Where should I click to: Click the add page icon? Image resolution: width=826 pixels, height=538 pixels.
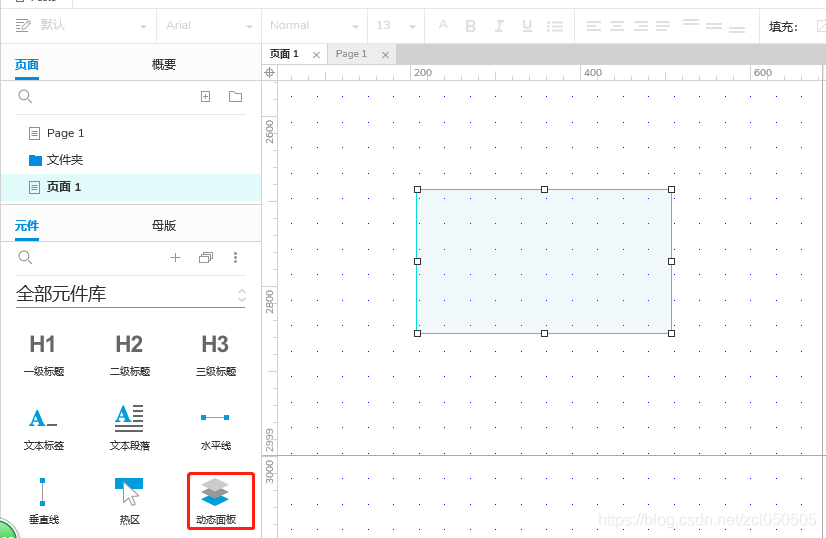pos(205,96)
